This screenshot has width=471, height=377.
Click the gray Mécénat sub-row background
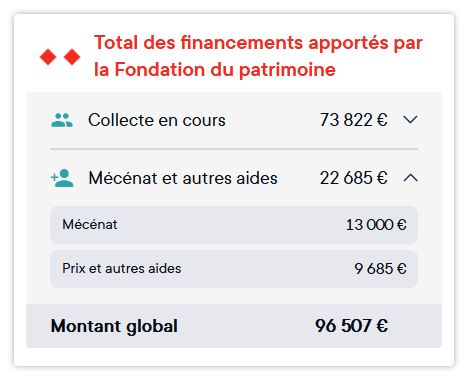[x=234, y=225]
